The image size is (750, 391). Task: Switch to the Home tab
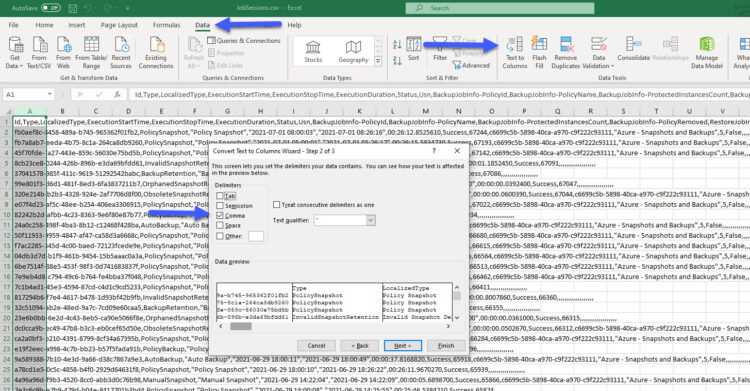tap(44, 25)
